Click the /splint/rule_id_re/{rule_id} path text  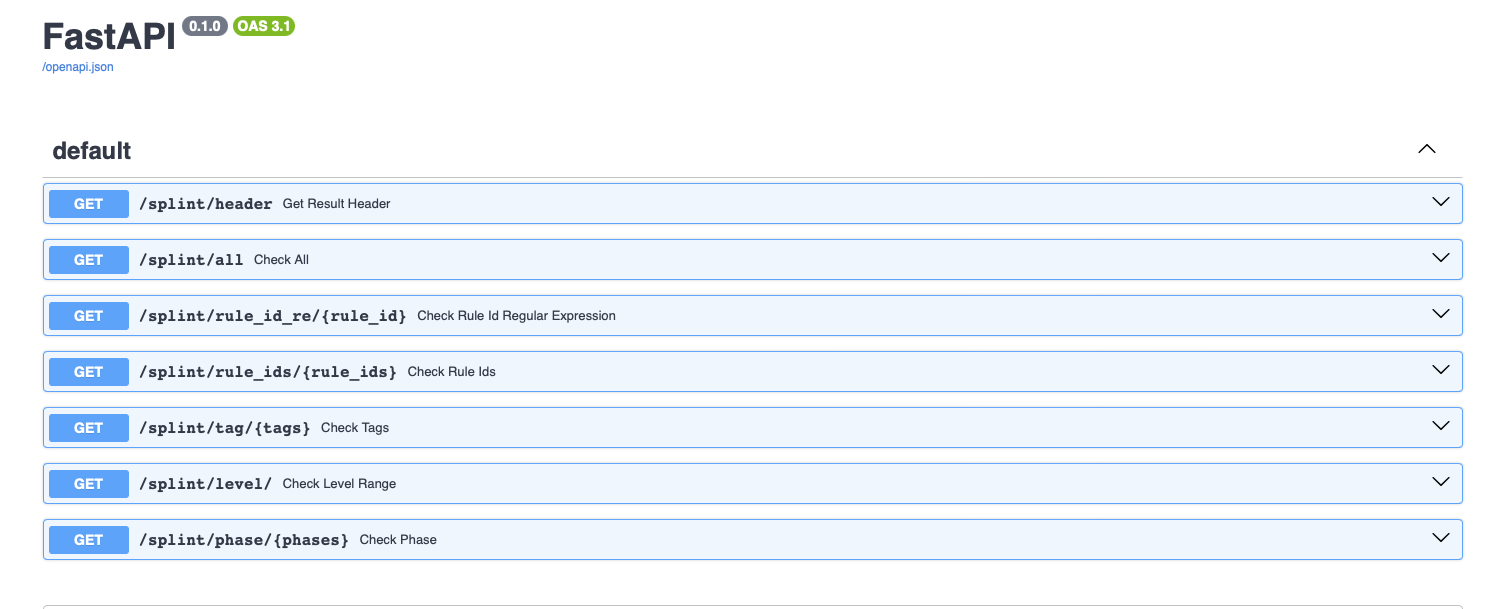coord(273,316)
